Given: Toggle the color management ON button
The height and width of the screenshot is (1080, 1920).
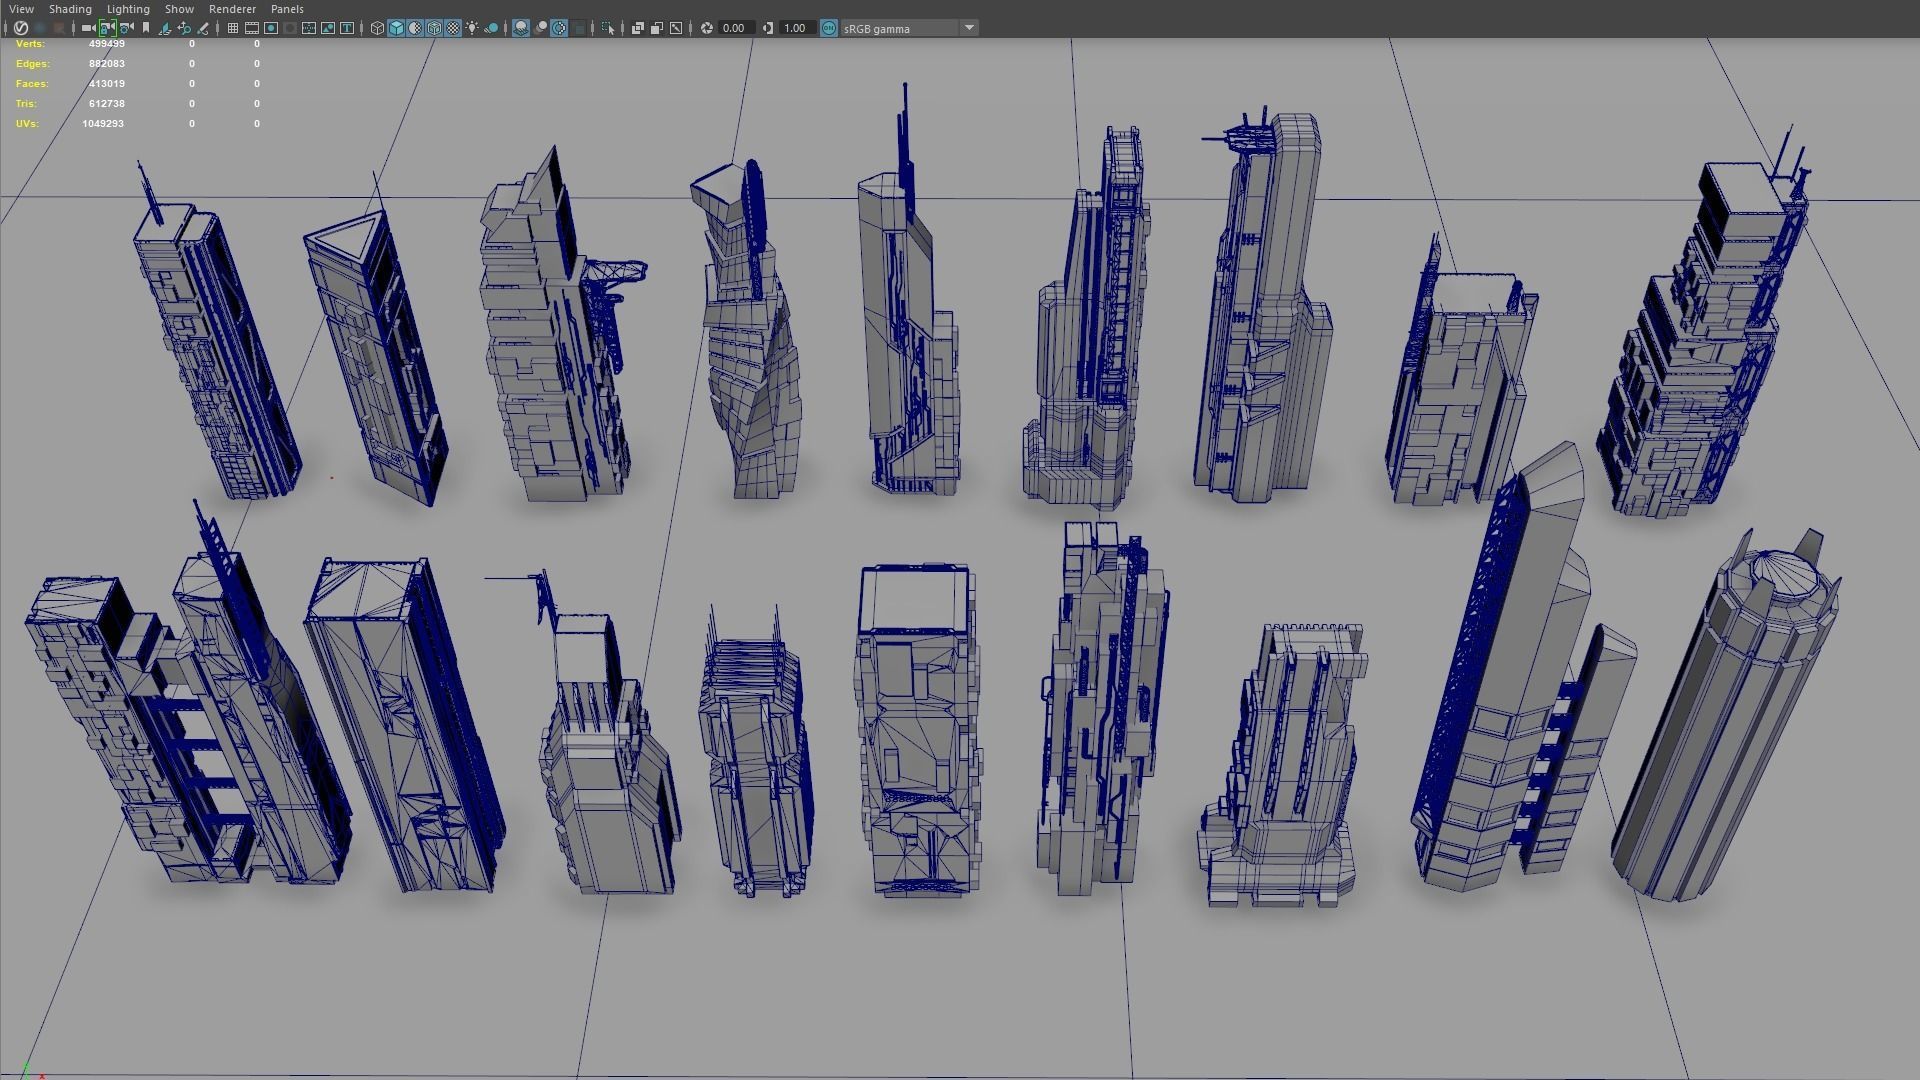Looking at the screenshot, I should tap(829, 28).
